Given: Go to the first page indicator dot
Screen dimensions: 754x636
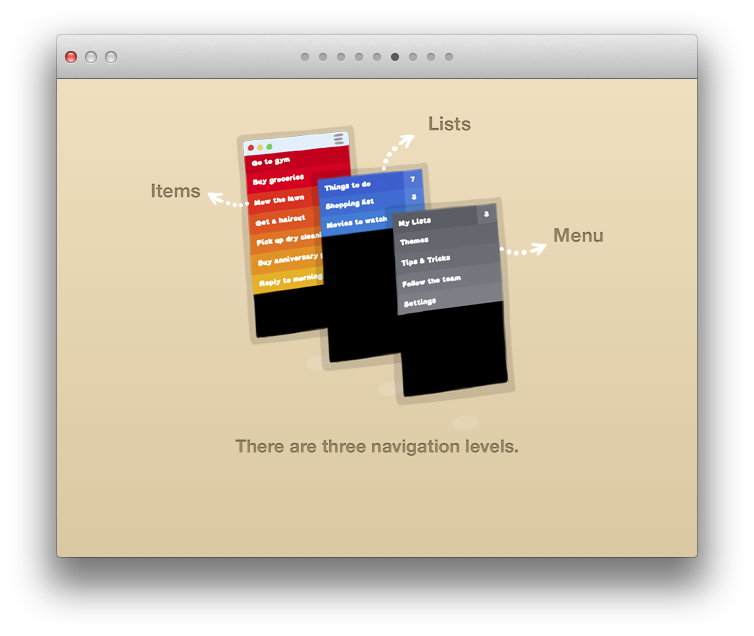Looking at the screenshot, I should pos(305,57).
